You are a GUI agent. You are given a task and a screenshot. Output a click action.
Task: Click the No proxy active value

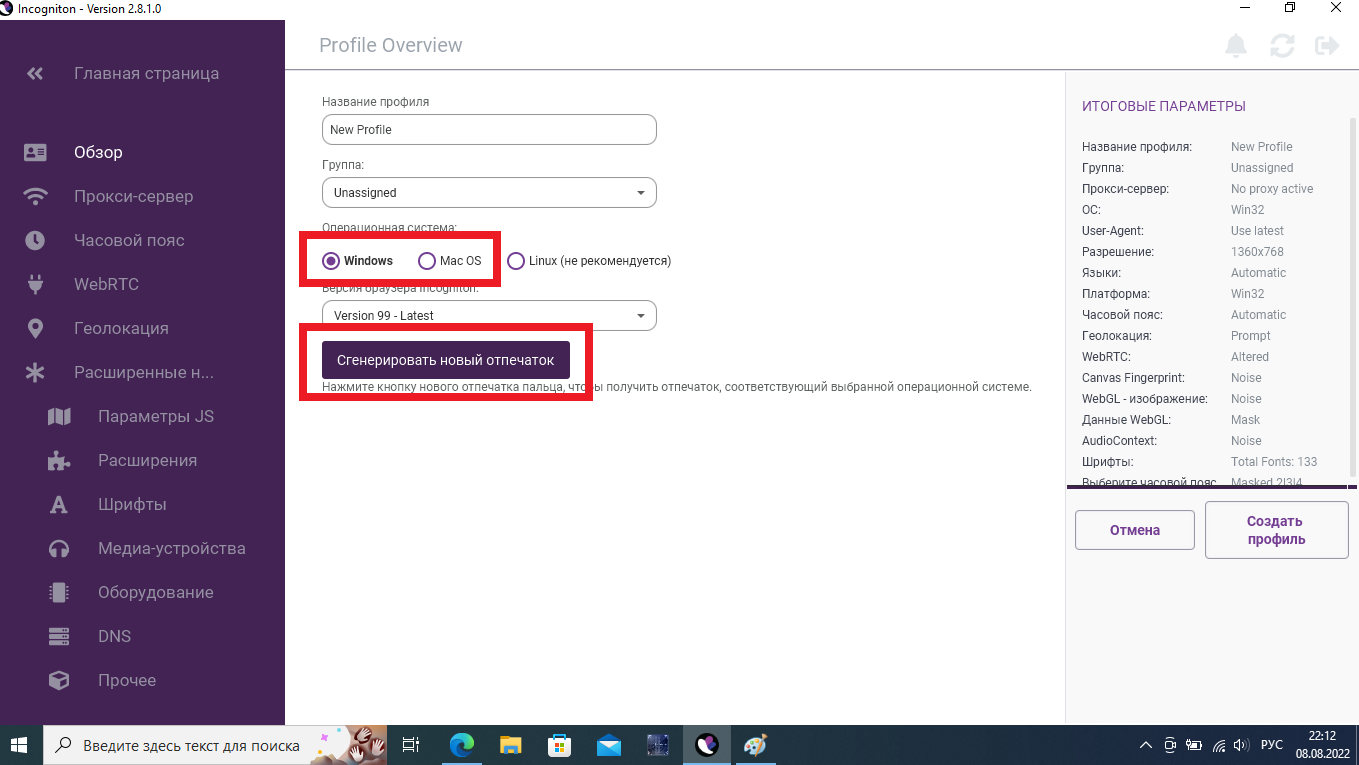tap(1272, 189)
